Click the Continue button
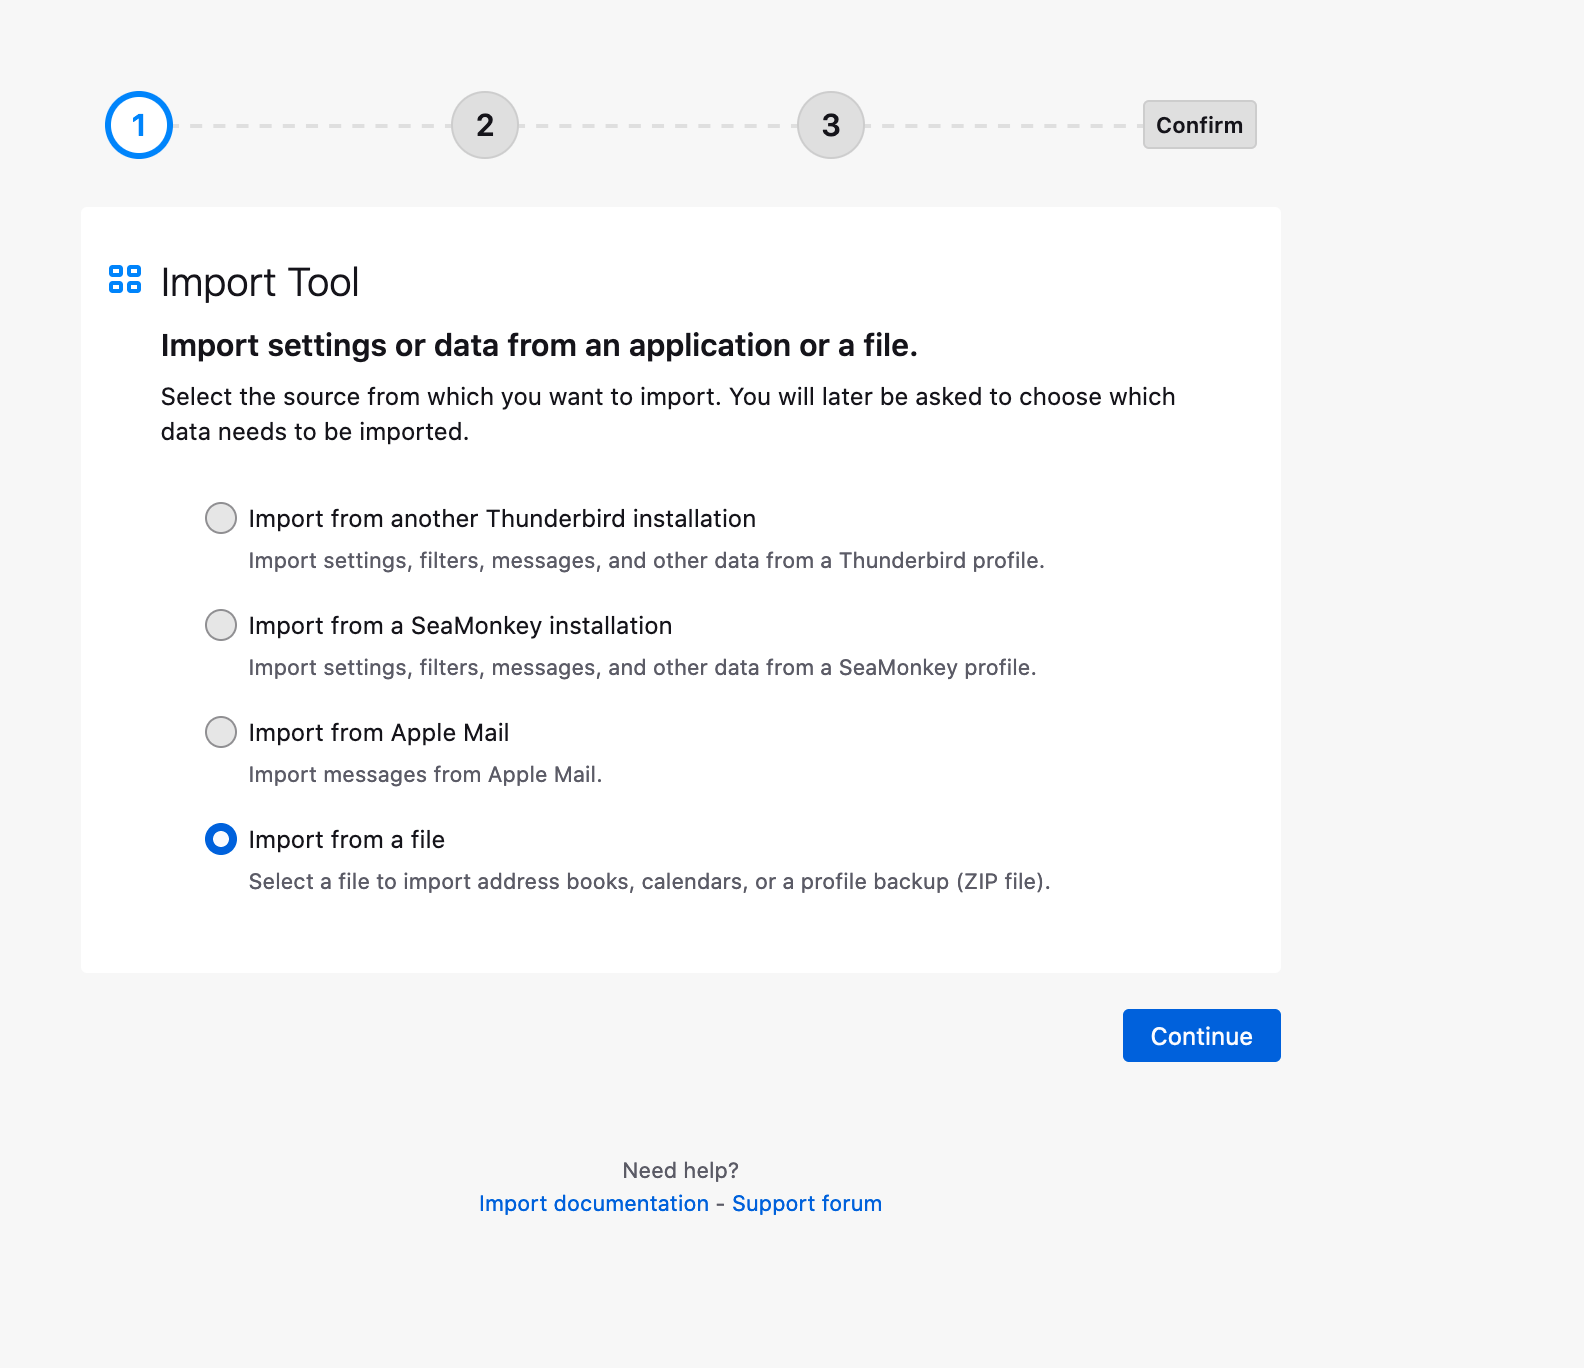The height and width of the screenshot is (1368, 1584). click(x=1201, y=1035)
